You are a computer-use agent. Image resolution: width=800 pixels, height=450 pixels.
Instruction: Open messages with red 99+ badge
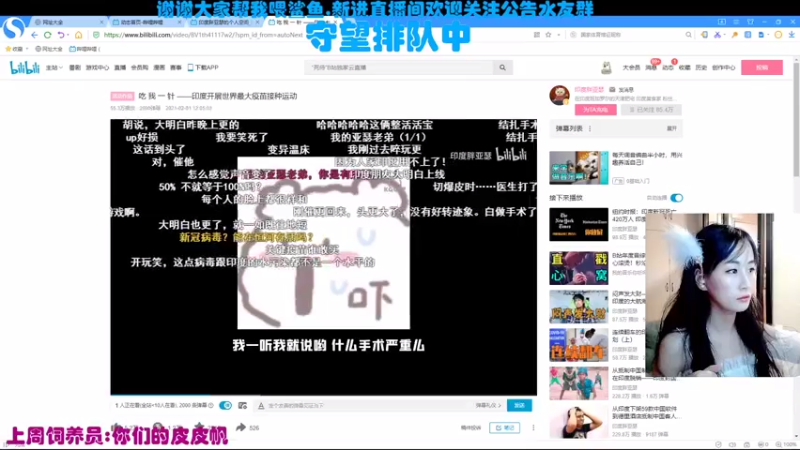point(651,67)
